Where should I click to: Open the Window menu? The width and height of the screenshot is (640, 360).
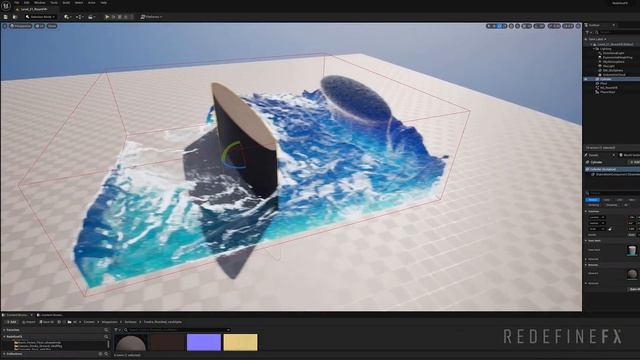pyautogui.click(x=40, y=2)
